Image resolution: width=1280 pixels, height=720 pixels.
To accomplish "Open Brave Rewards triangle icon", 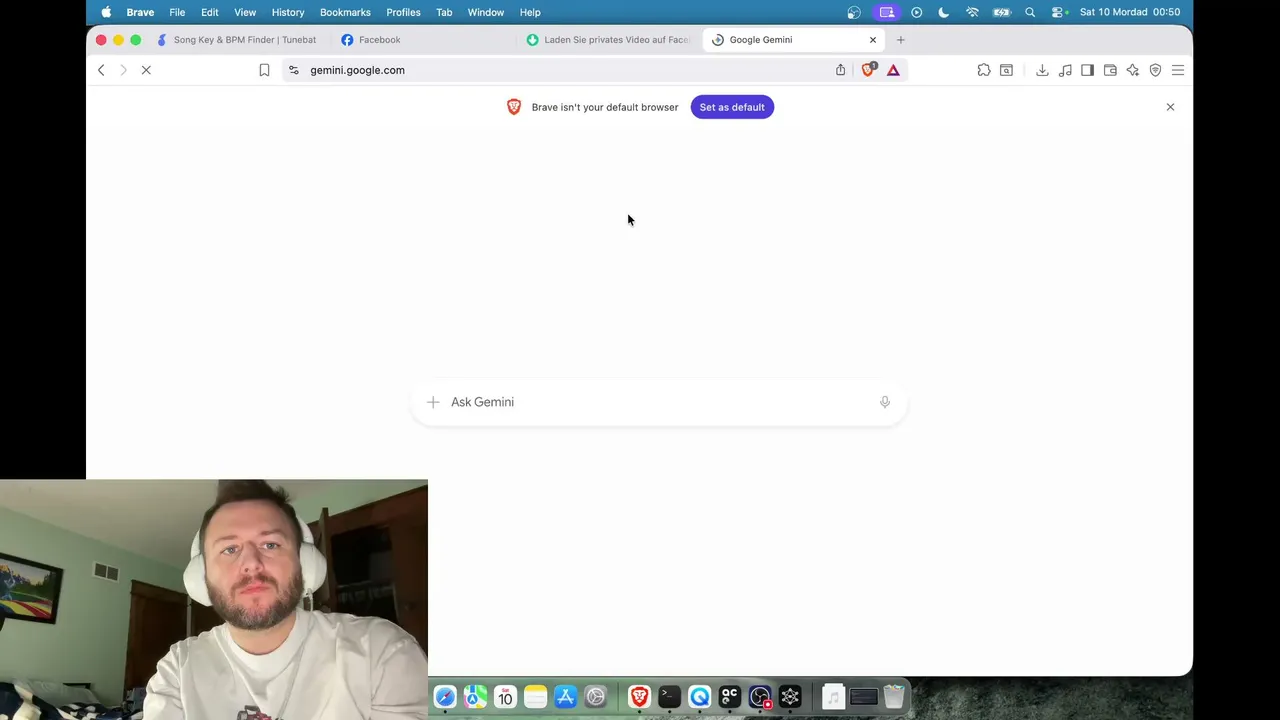I will pos(893,70).
